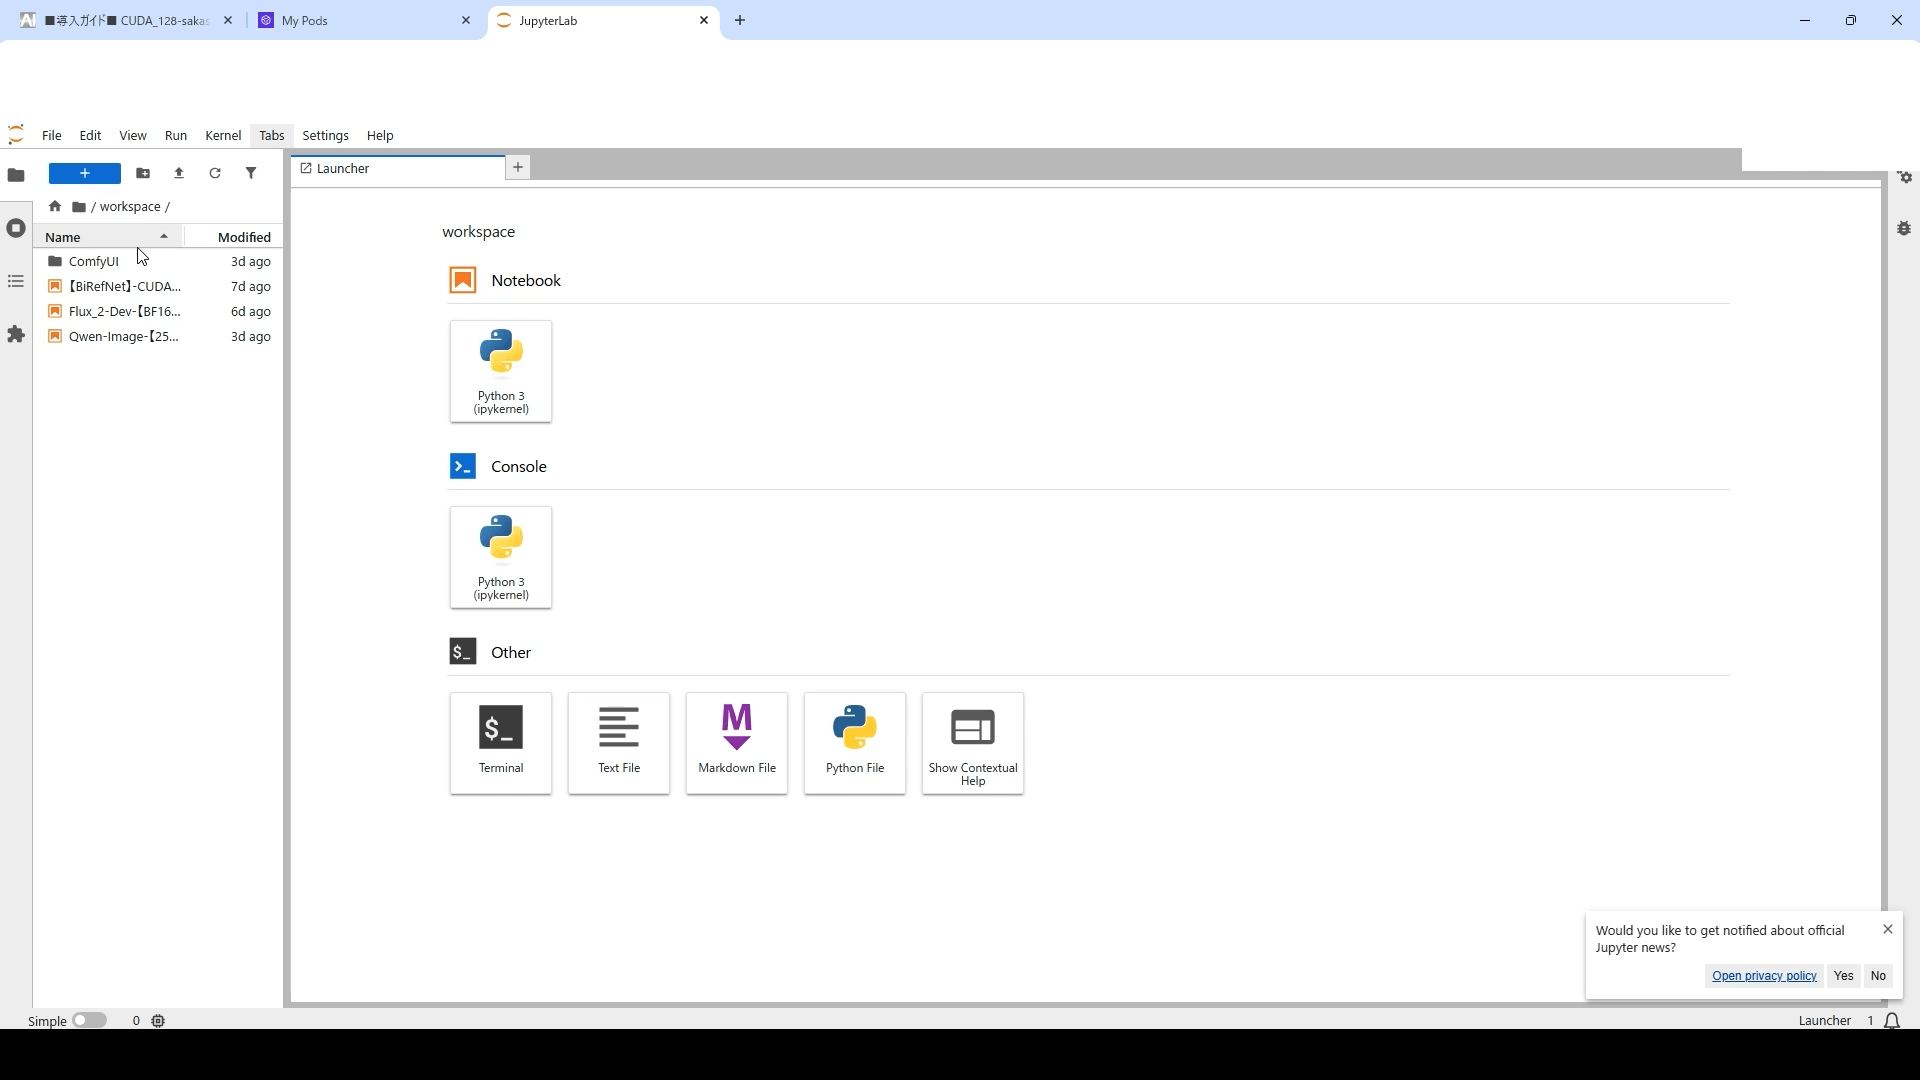1920x1080 pixels.
Task: Open the Table of Contents sidebar
Action: pyautogui.click(x=16, y=282)
